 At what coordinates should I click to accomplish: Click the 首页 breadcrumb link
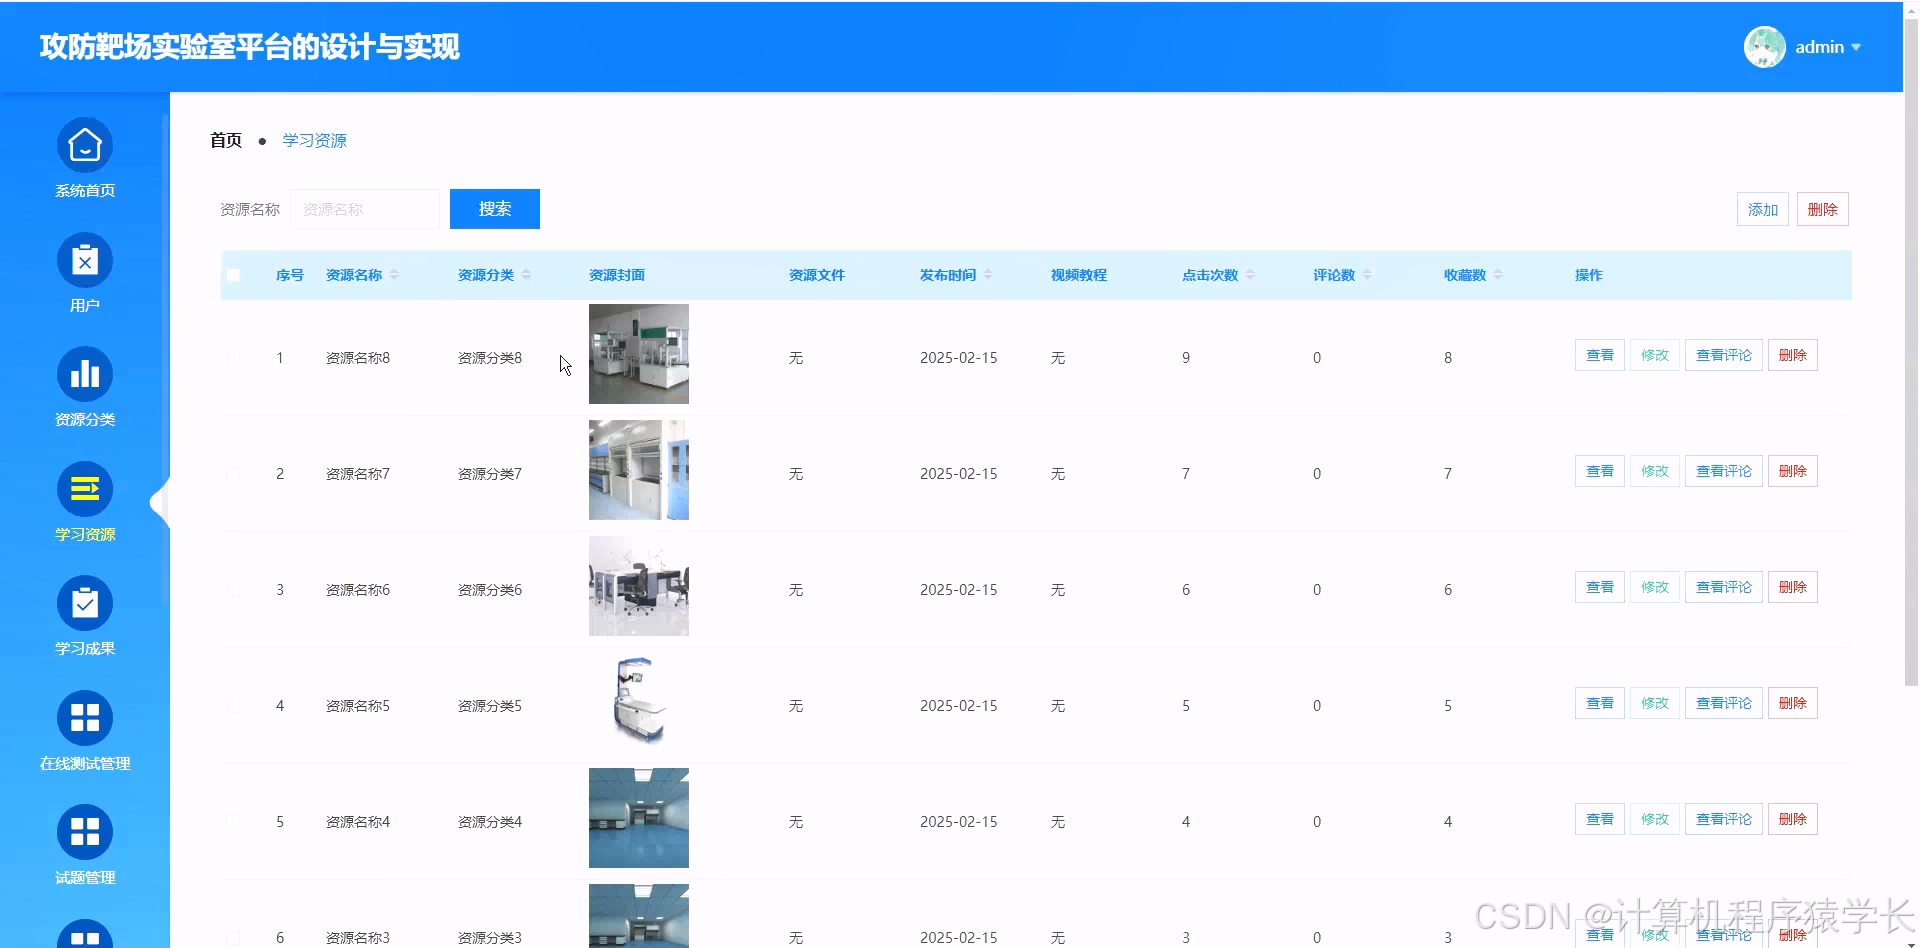coord(226,140)
